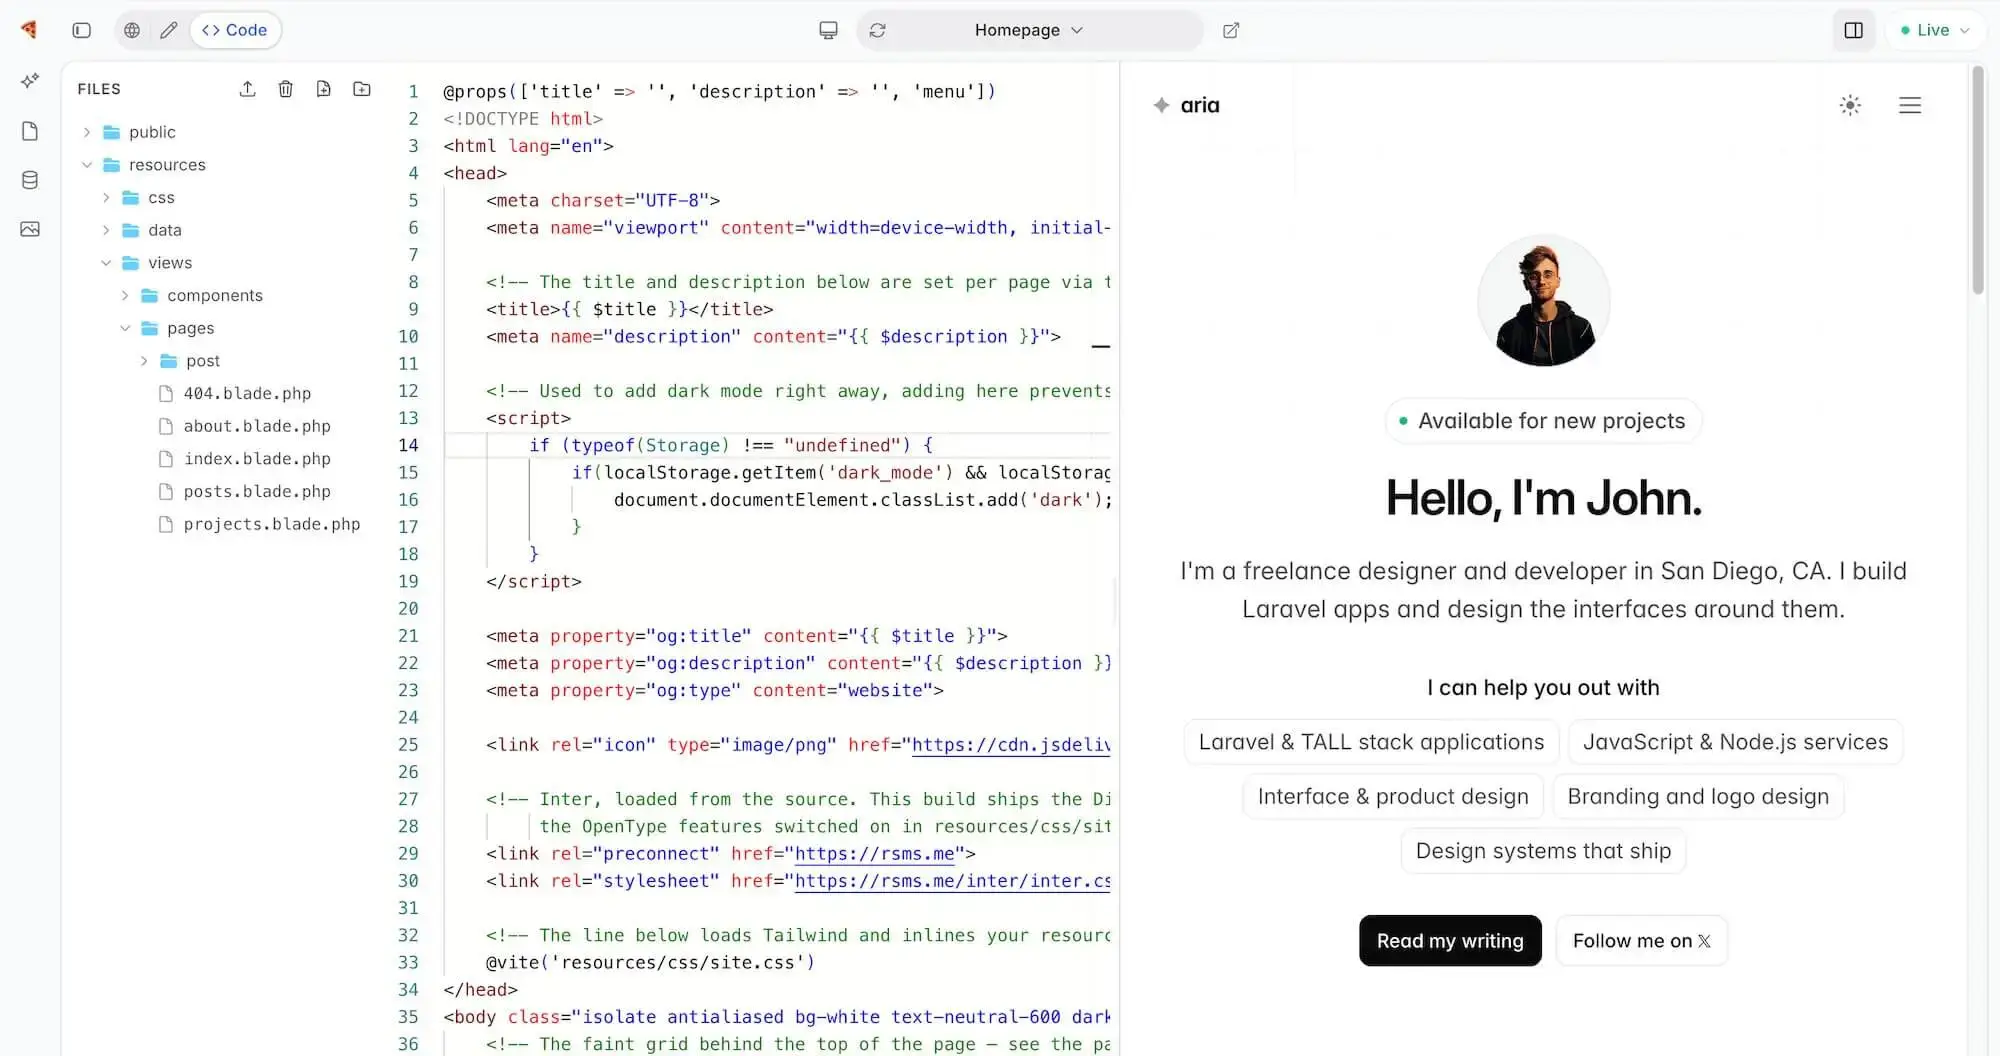Switch to the globe preview mode
This screenshot has height=1056, width=2000.
(132, 30)
